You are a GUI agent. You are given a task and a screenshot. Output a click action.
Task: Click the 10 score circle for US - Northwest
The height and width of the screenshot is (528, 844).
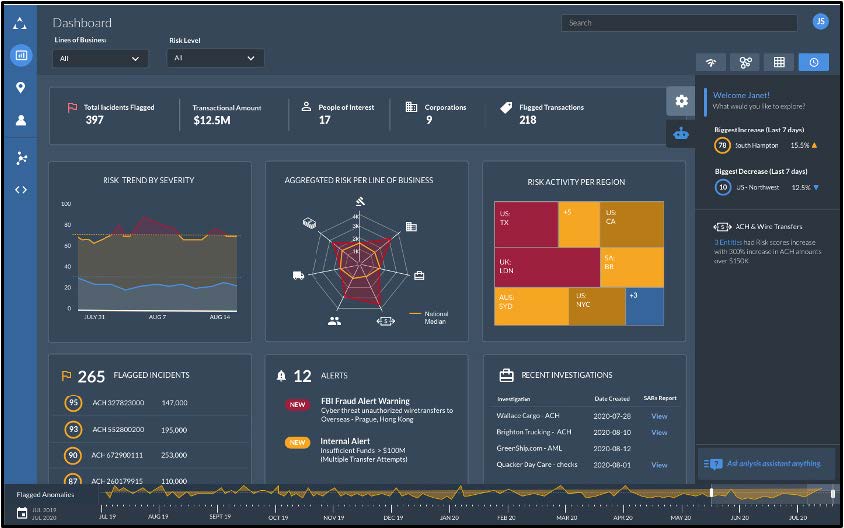pyautogui.click(x=723, y=187)
